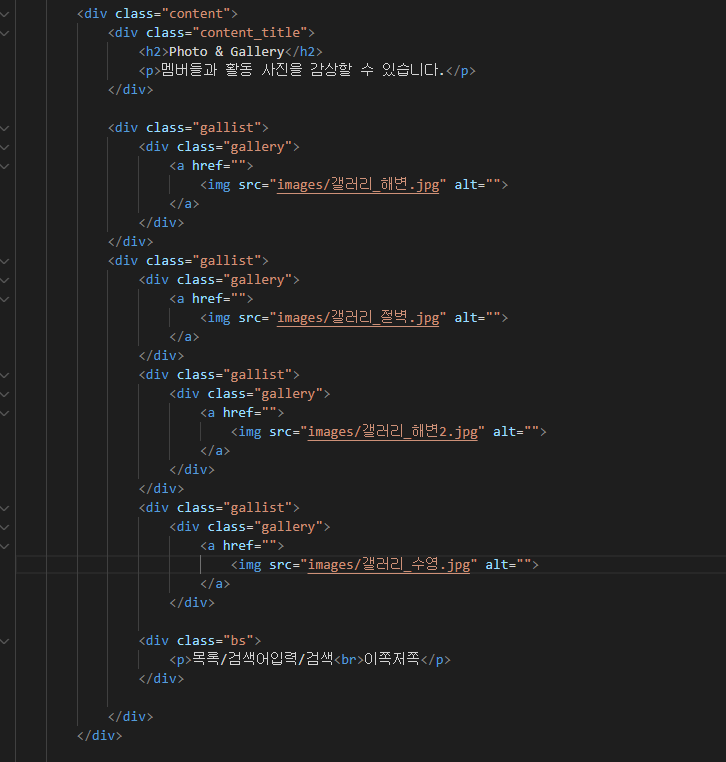This screenshot has width=726, height=762.
Task: Fold the anchor tag above 갤러리_해변.jpg image
Action: [x=5, y=166]
